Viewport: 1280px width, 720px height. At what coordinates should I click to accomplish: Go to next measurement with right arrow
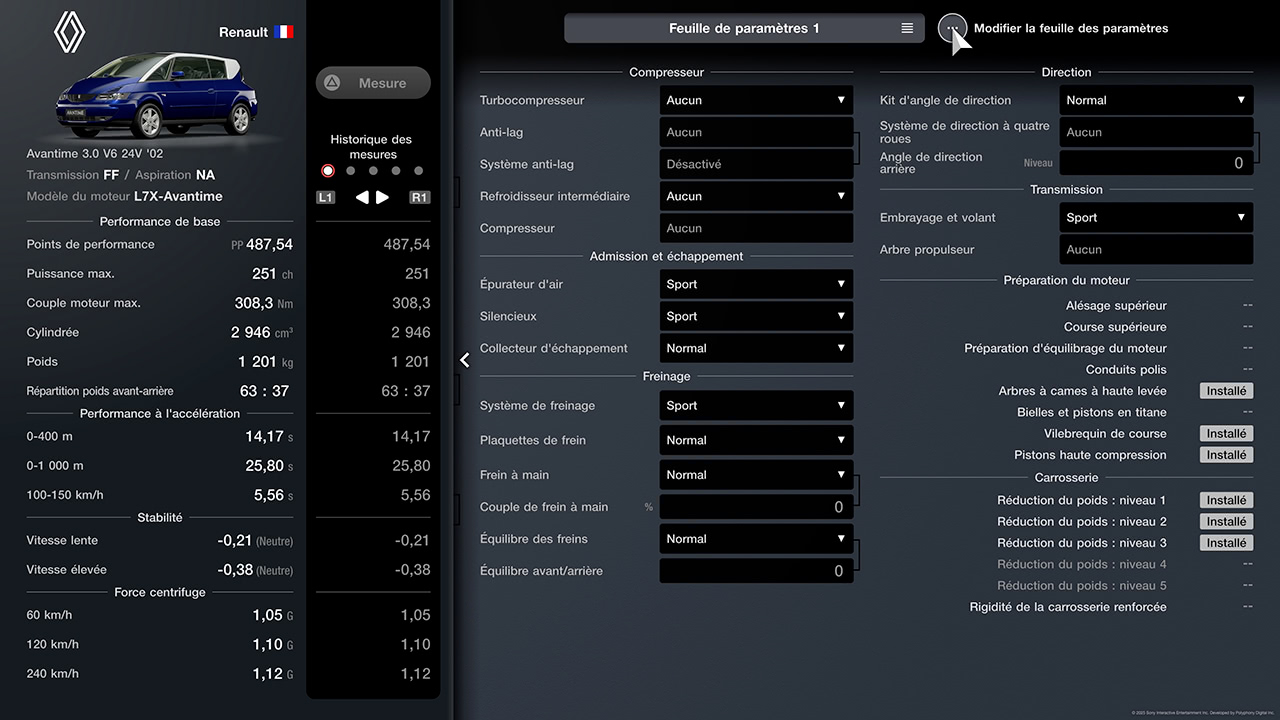pyautogui.click(x=383, y=198)
